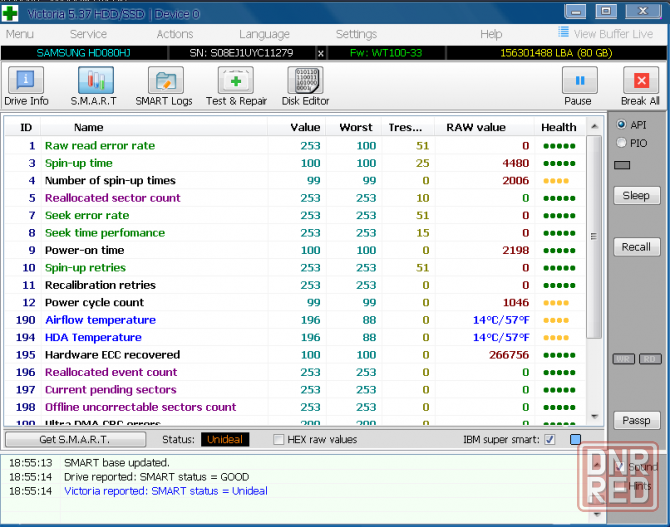Open the Actions menu
Image resolution: width=670 pixels, height=527 pixels.
point(175,34)
